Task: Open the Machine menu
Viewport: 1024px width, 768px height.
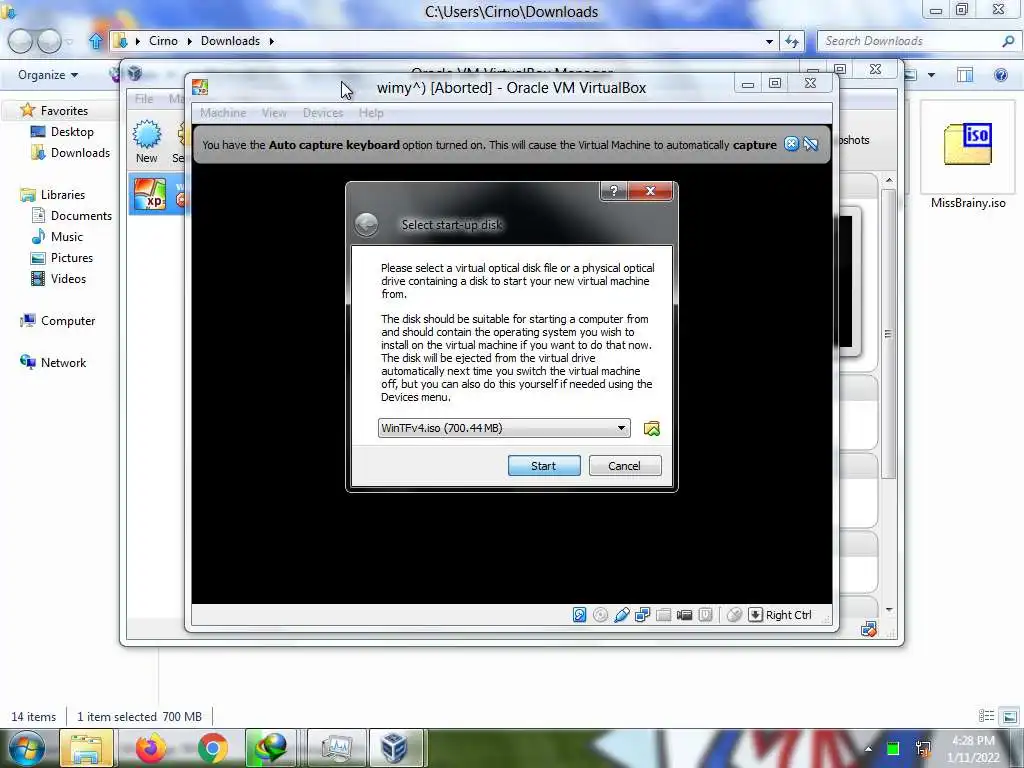Action: pyautogui.click(x=223, y=113)
